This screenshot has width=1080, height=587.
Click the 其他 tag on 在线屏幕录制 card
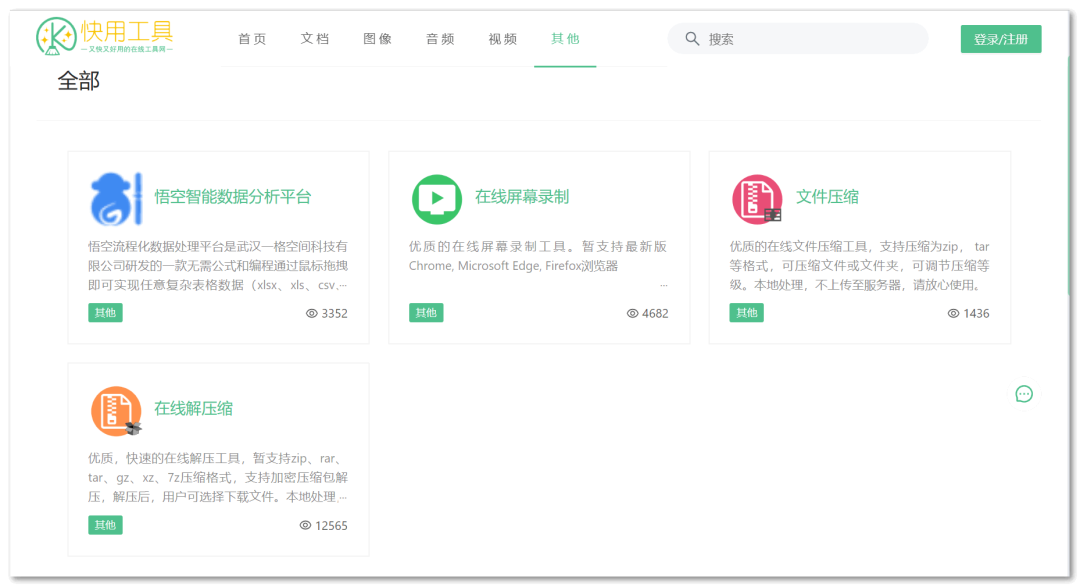coord(426,313)
